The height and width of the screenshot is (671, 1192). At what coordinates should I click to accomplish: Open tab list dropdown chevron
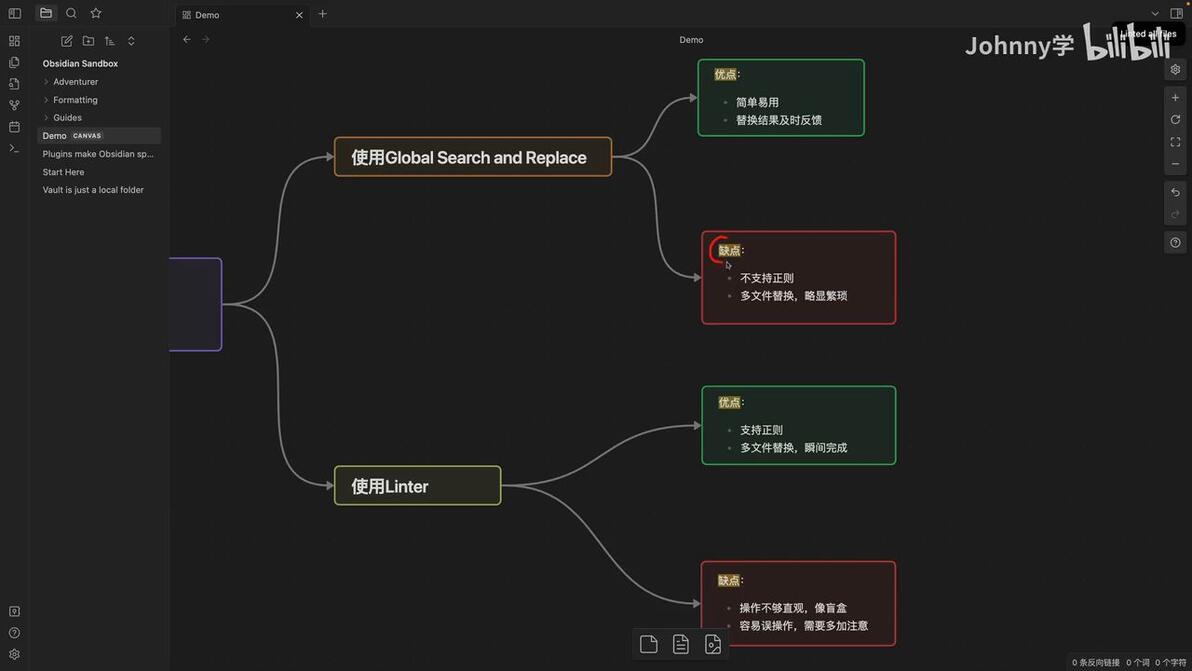tap(1155, 14)
